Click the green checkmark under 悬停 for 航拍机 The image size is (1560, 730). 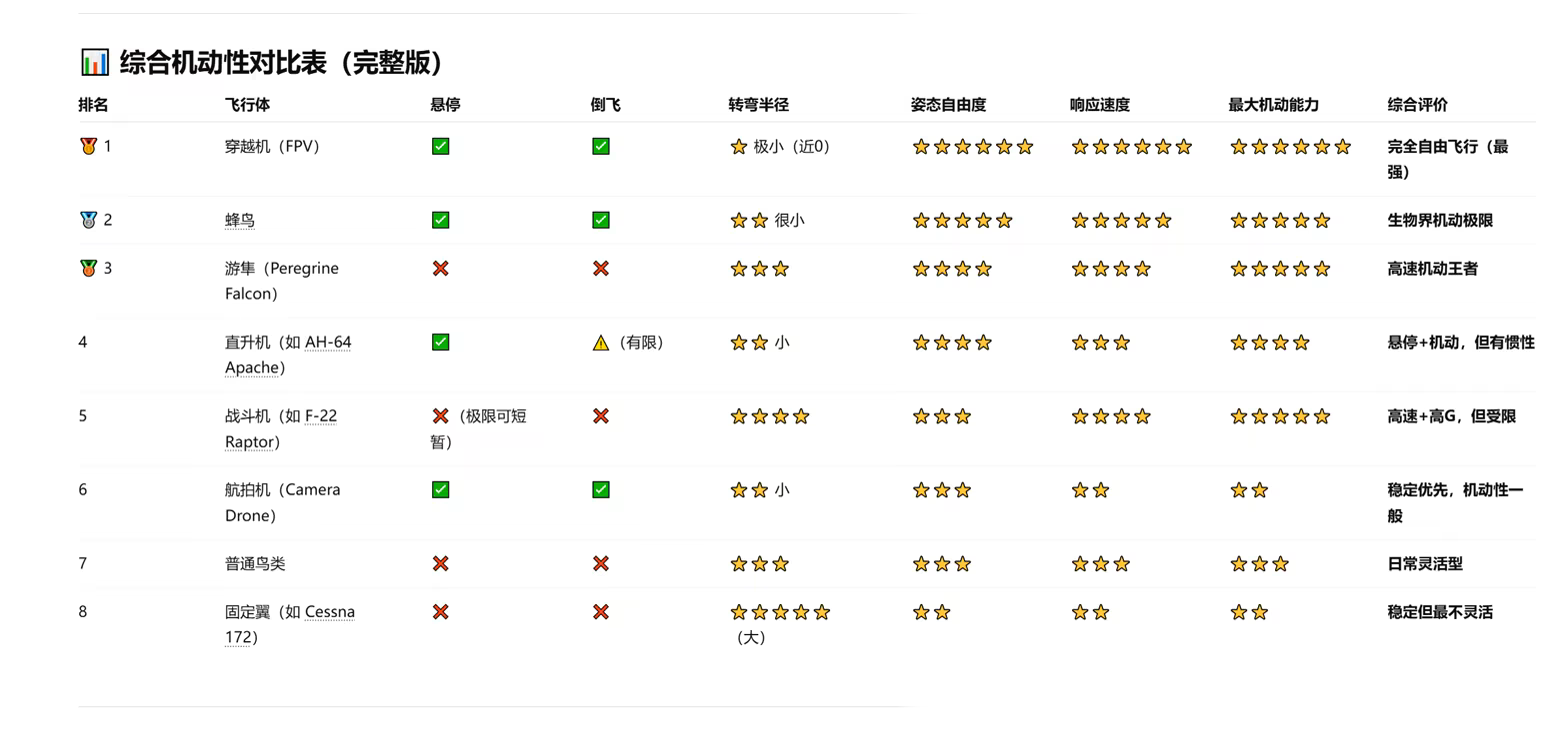440,490
